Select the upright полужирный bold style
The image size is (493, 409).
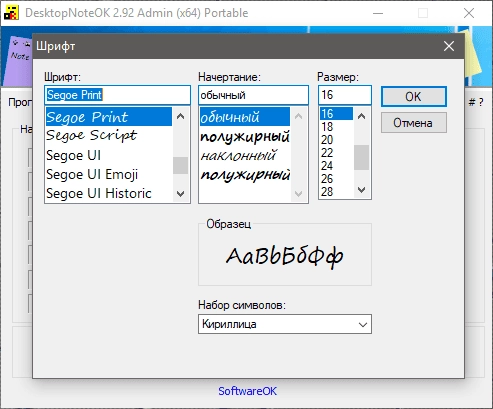pos(245,136)
